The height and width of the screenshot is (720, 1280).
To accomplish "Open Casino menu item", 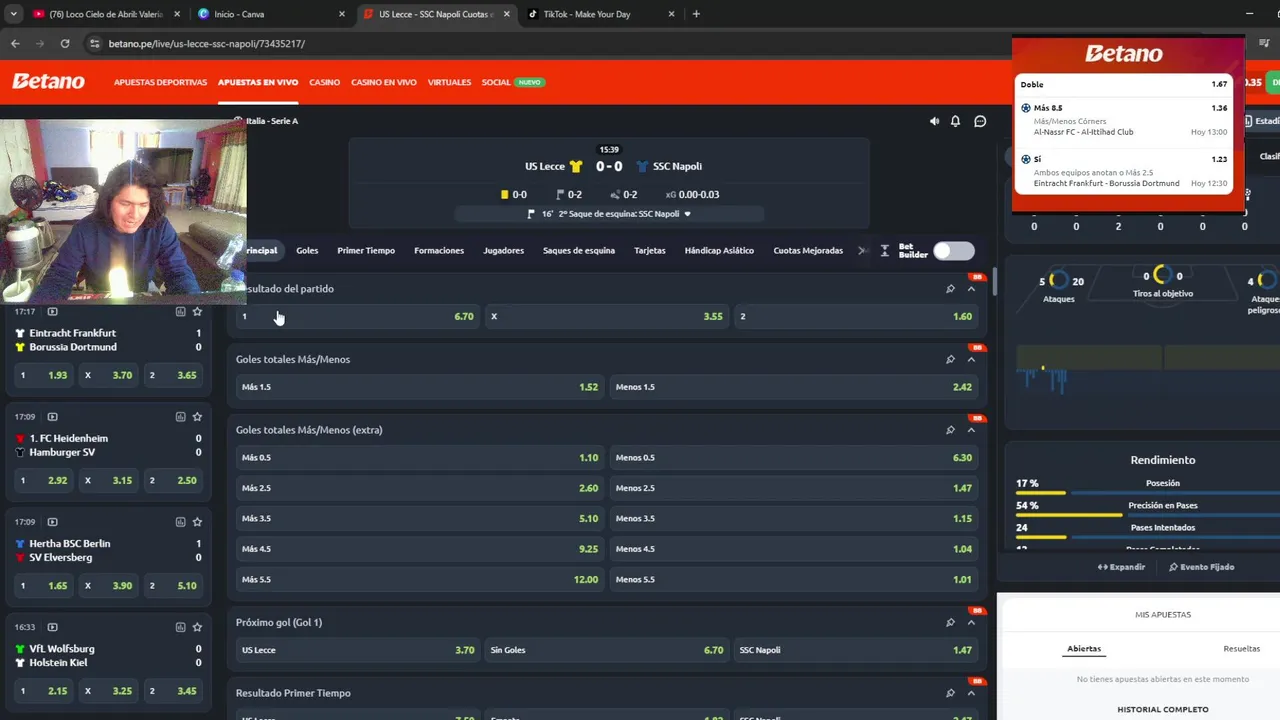I will coord(324,82).
